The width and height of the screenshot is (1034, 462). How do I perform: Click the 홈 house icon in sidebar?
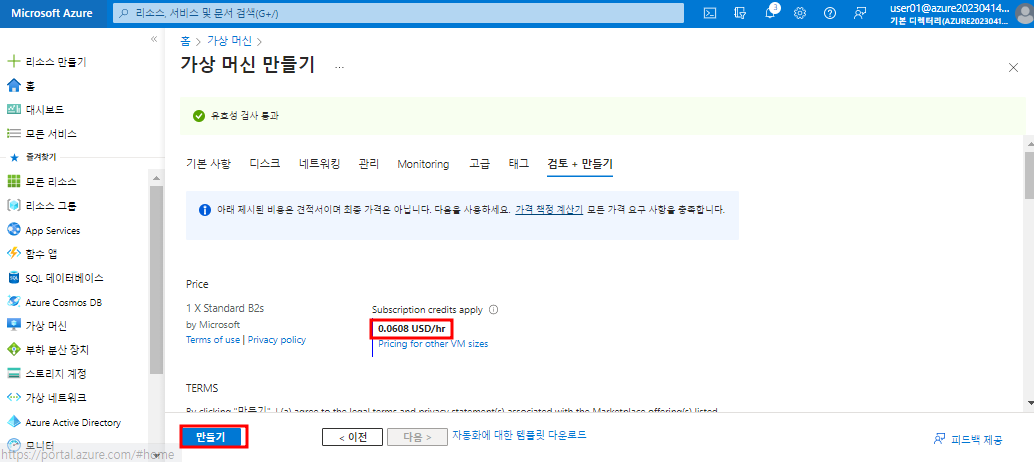pos(13,86)
